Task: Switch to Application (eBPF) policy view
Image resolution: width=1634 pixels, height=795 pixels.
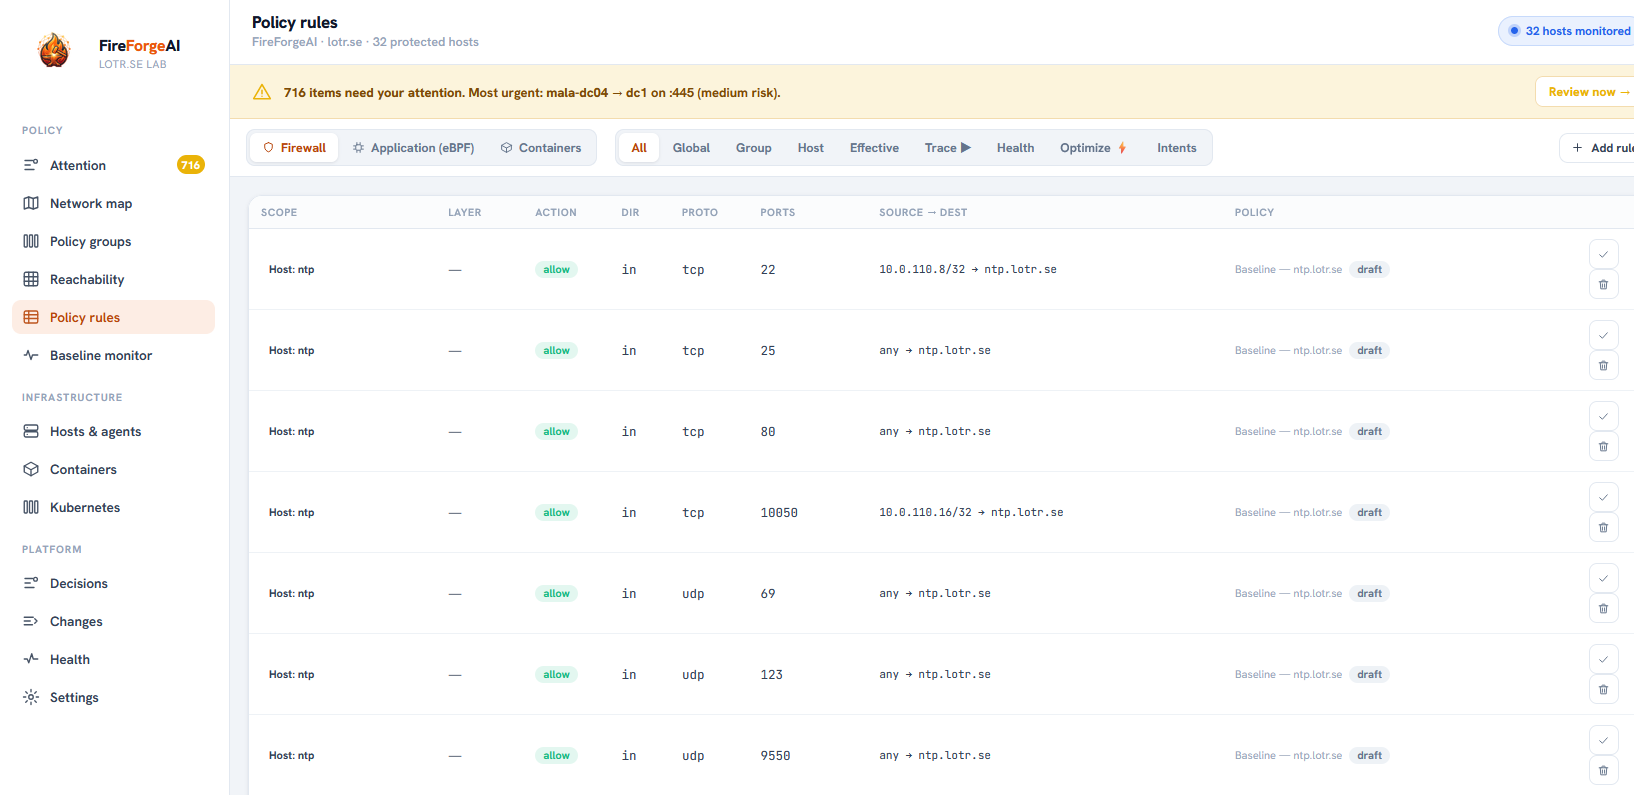Action: [x=413, y=148]
